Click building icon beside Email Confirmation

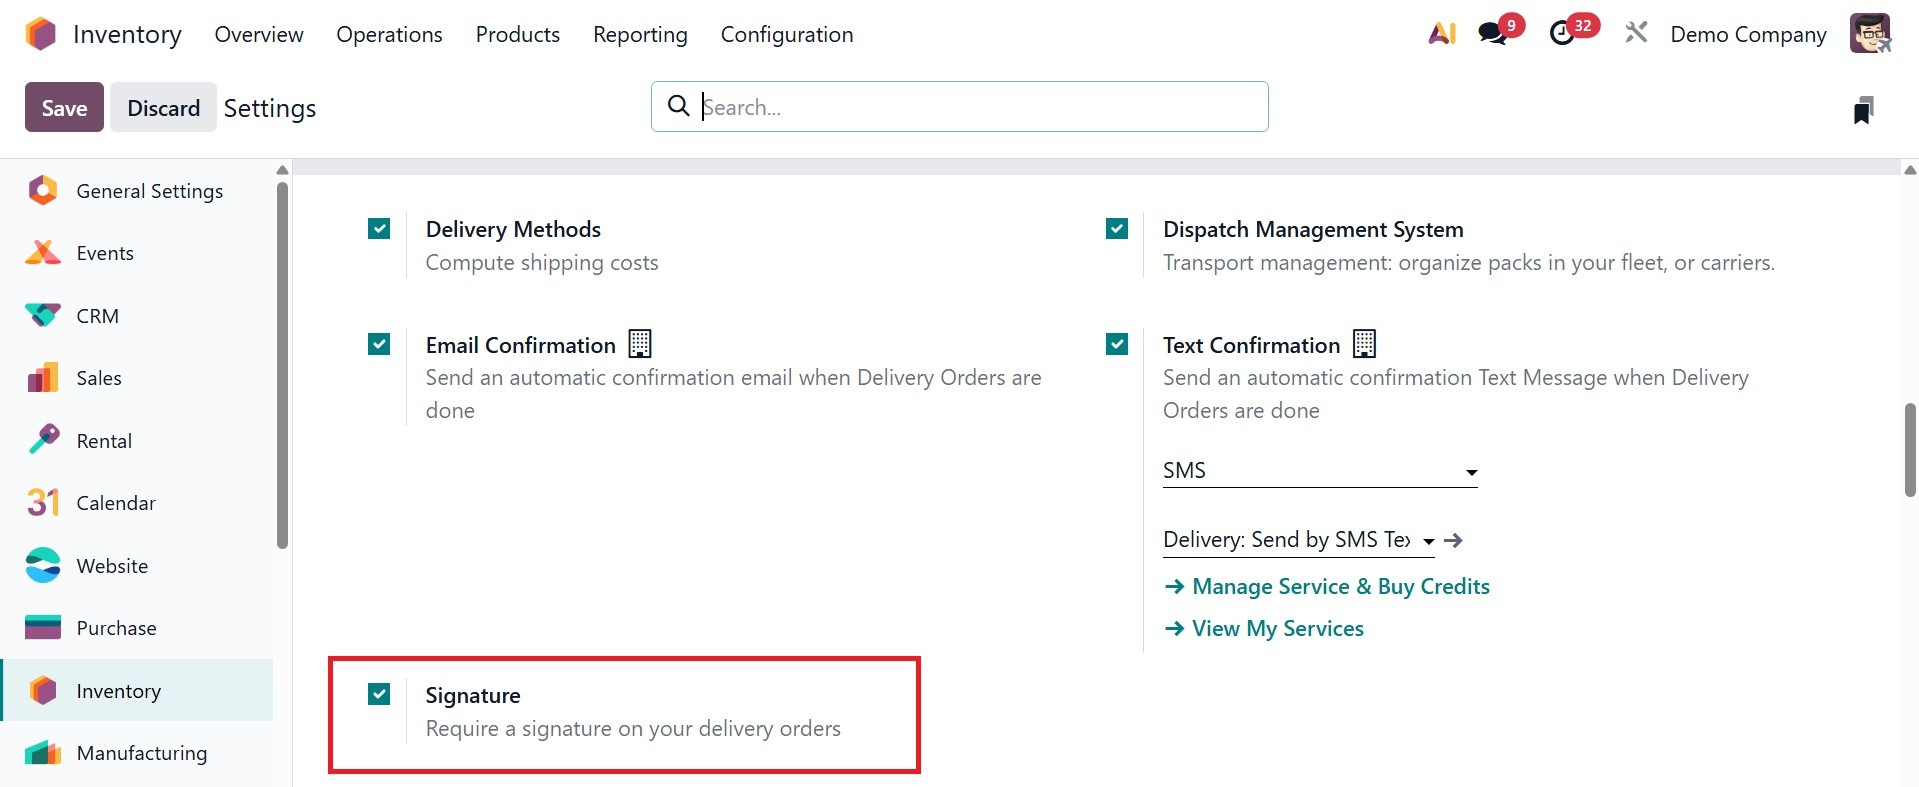coord(639,344)
